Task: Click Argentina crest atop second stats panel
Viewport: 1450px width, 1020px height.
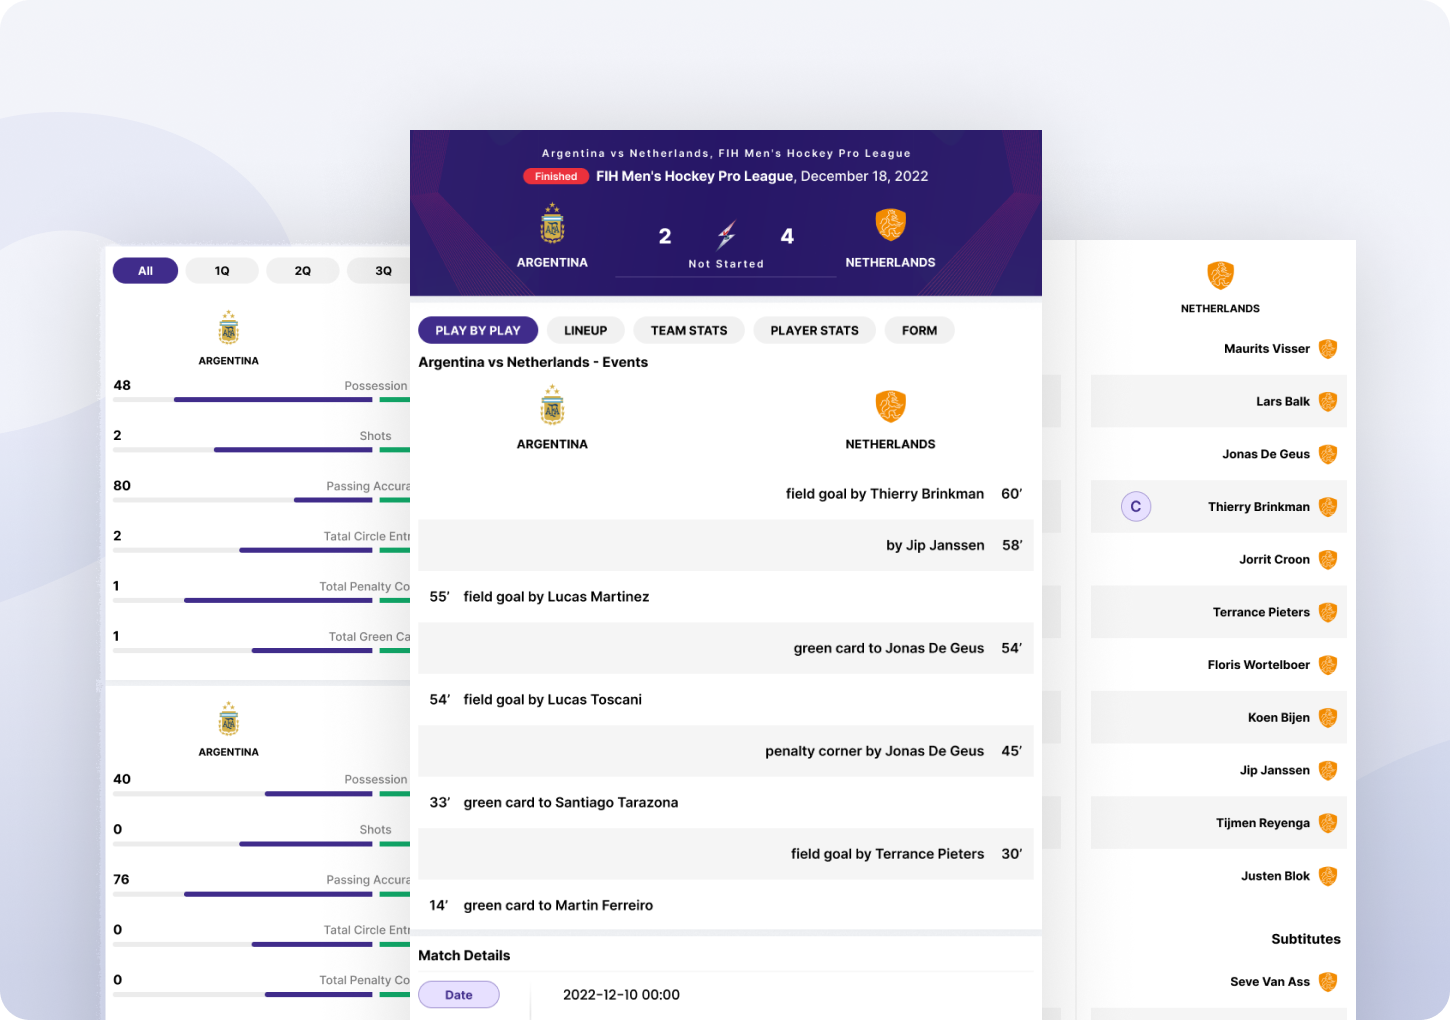Action: click(x=229, y=719)
